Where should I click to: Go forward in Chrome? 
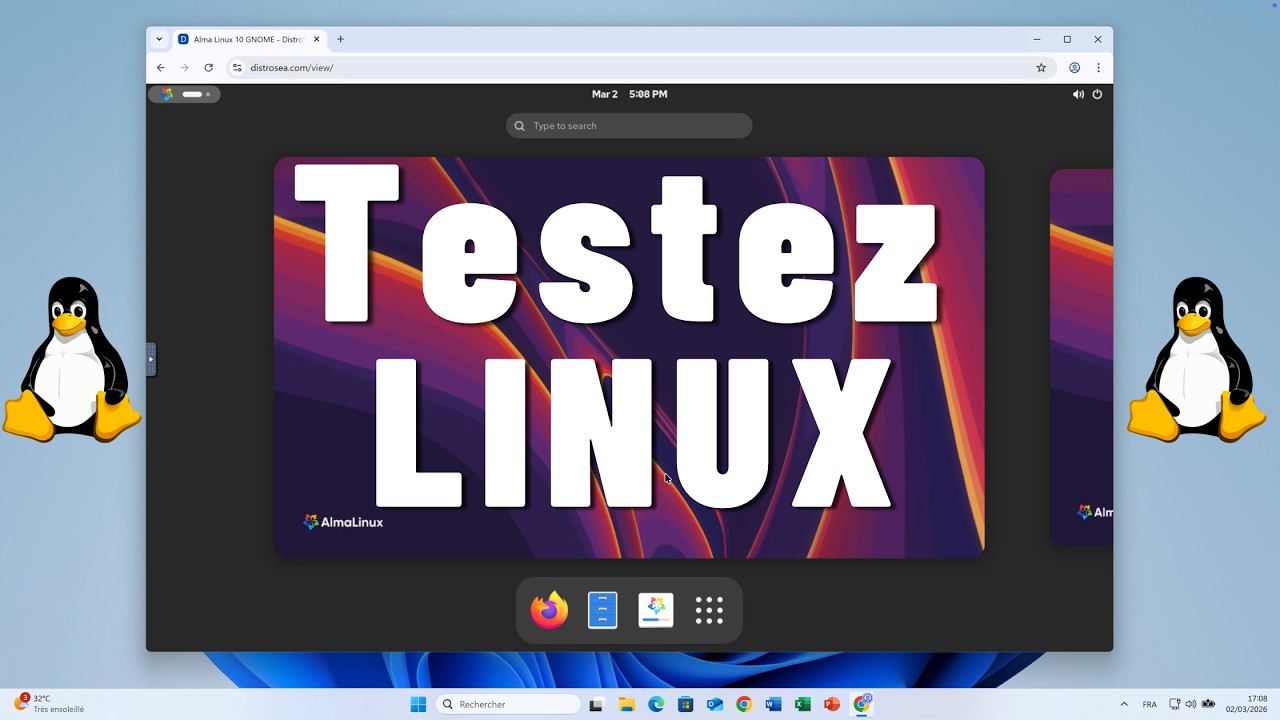point(184,68)
